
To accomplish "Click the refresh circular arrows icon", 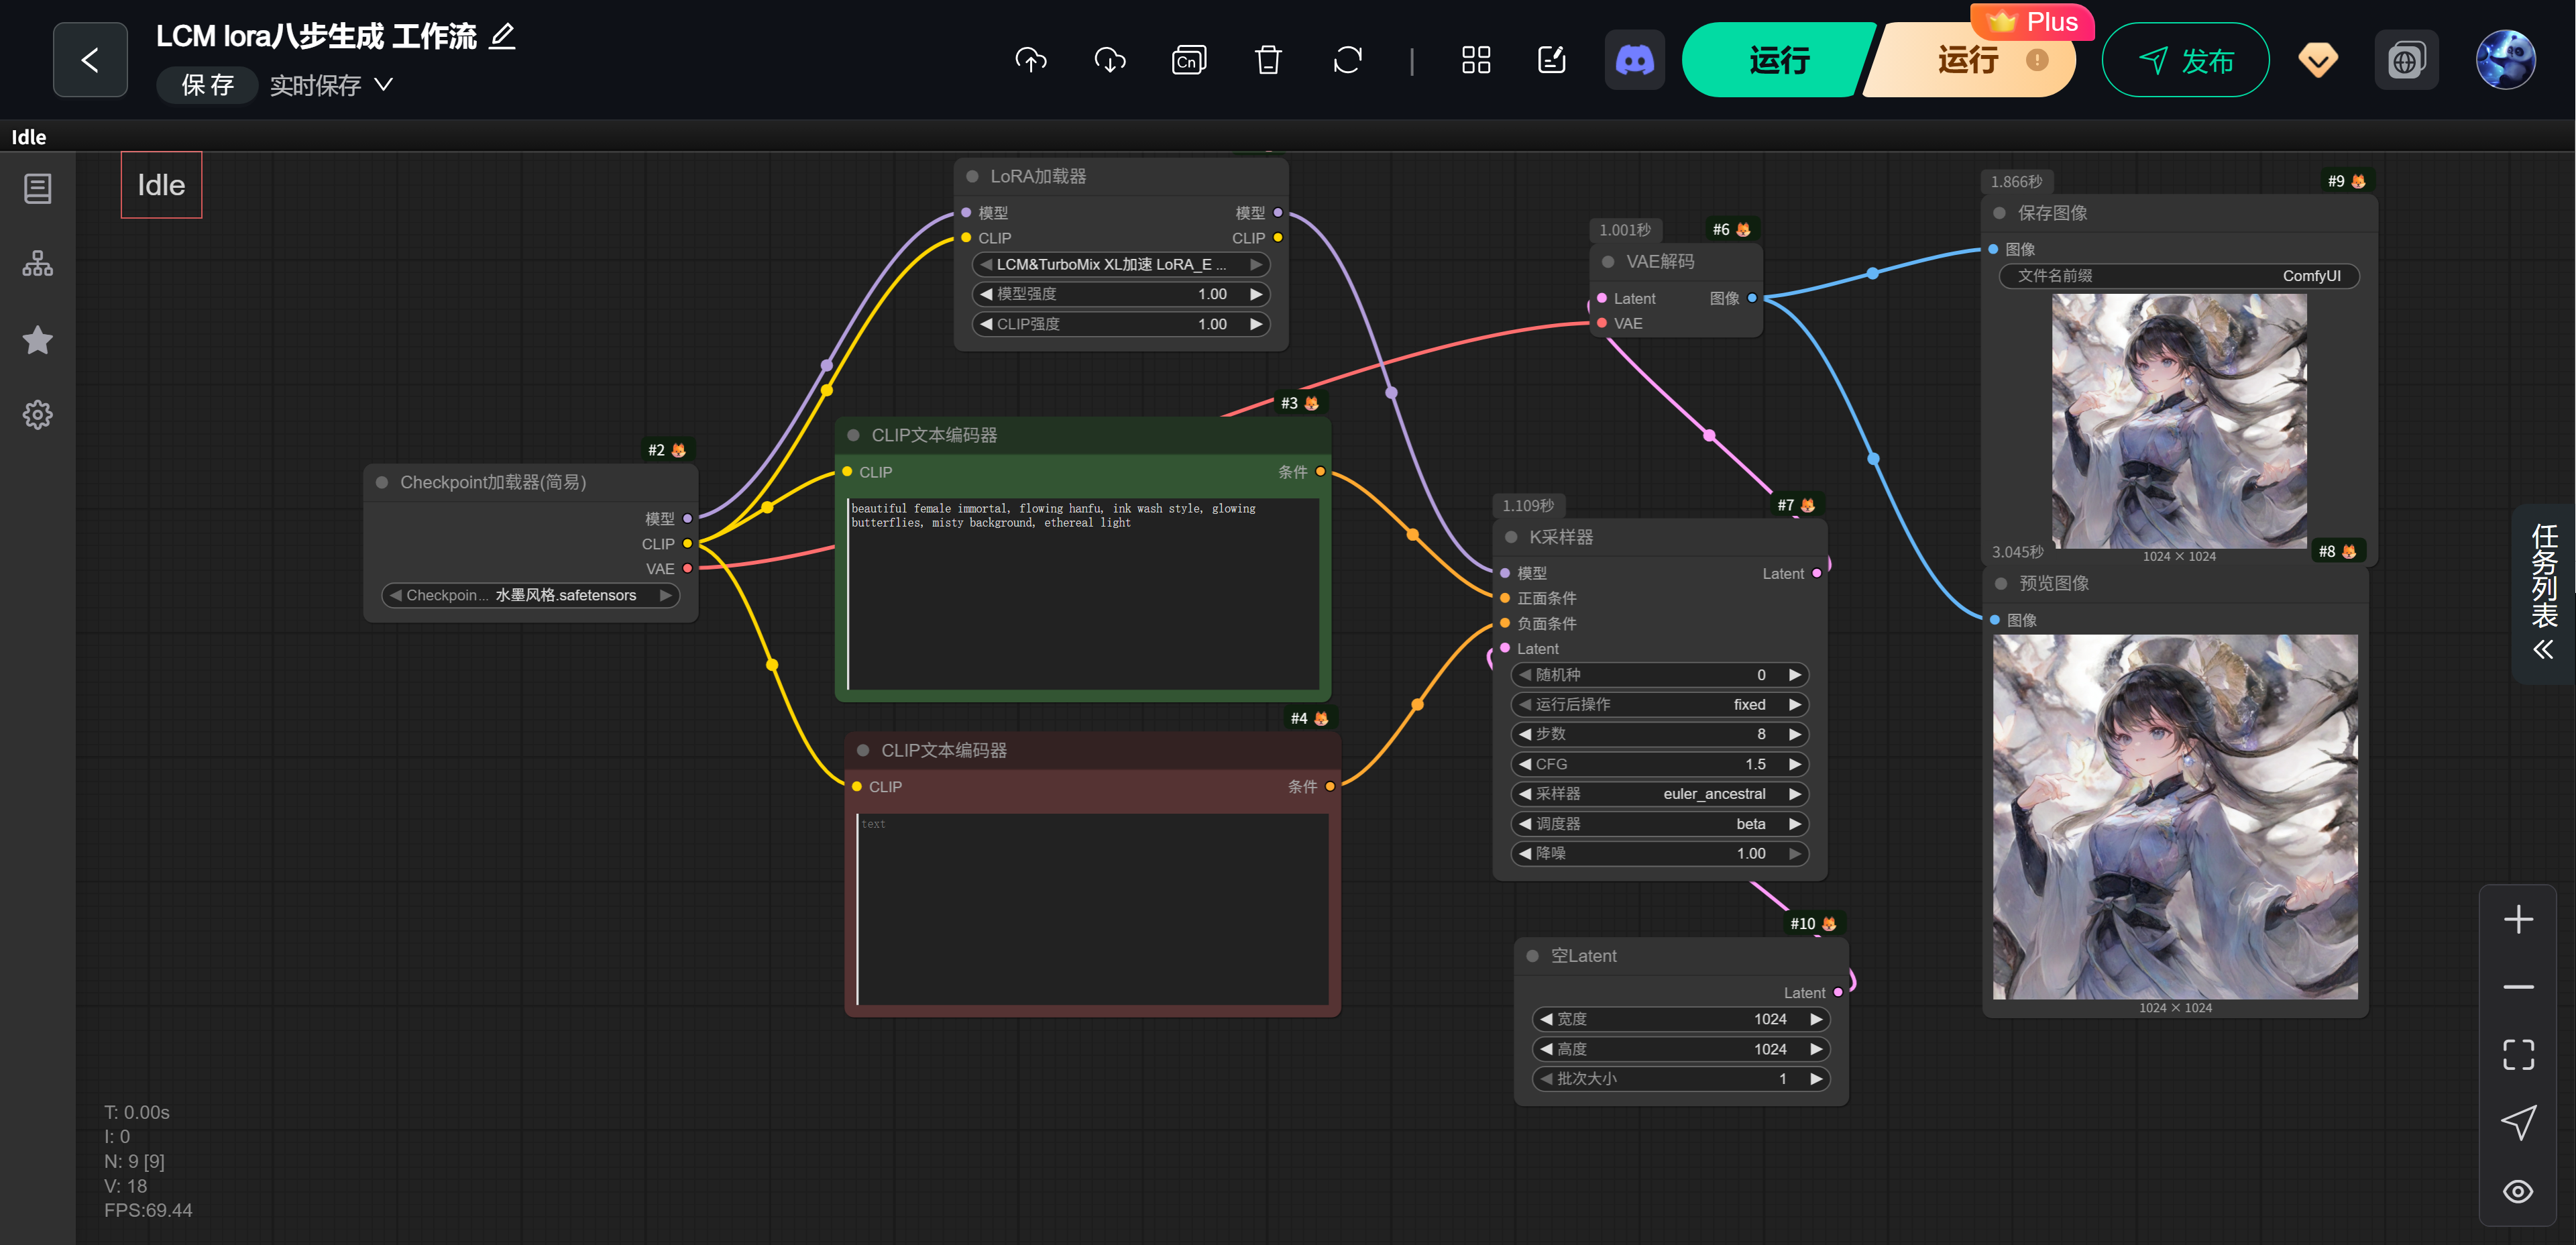I will (1347, 60).
